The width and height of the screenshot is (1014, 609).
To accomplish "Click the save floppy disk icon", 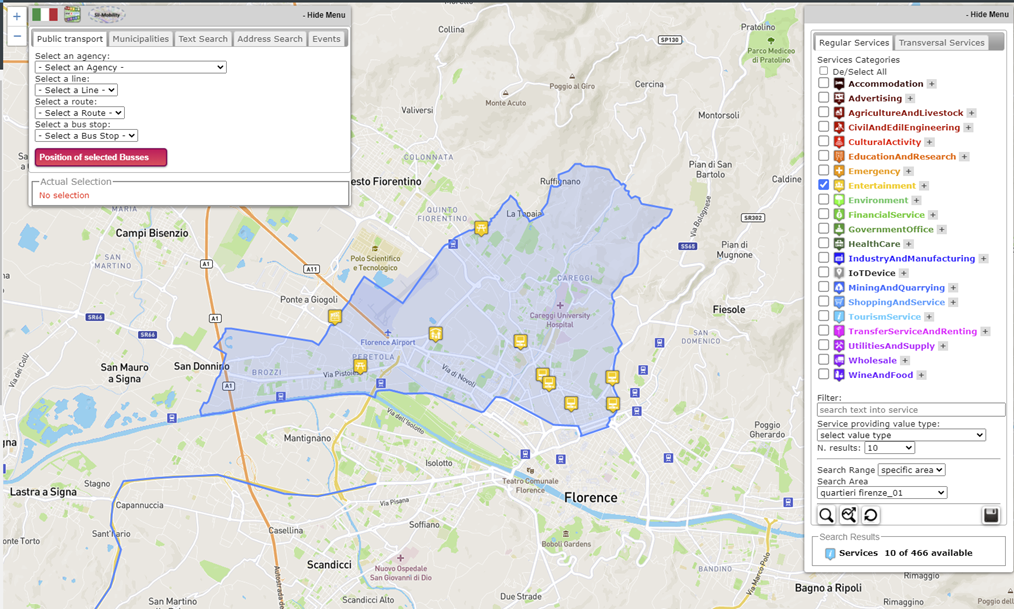I will pos(991,515).
